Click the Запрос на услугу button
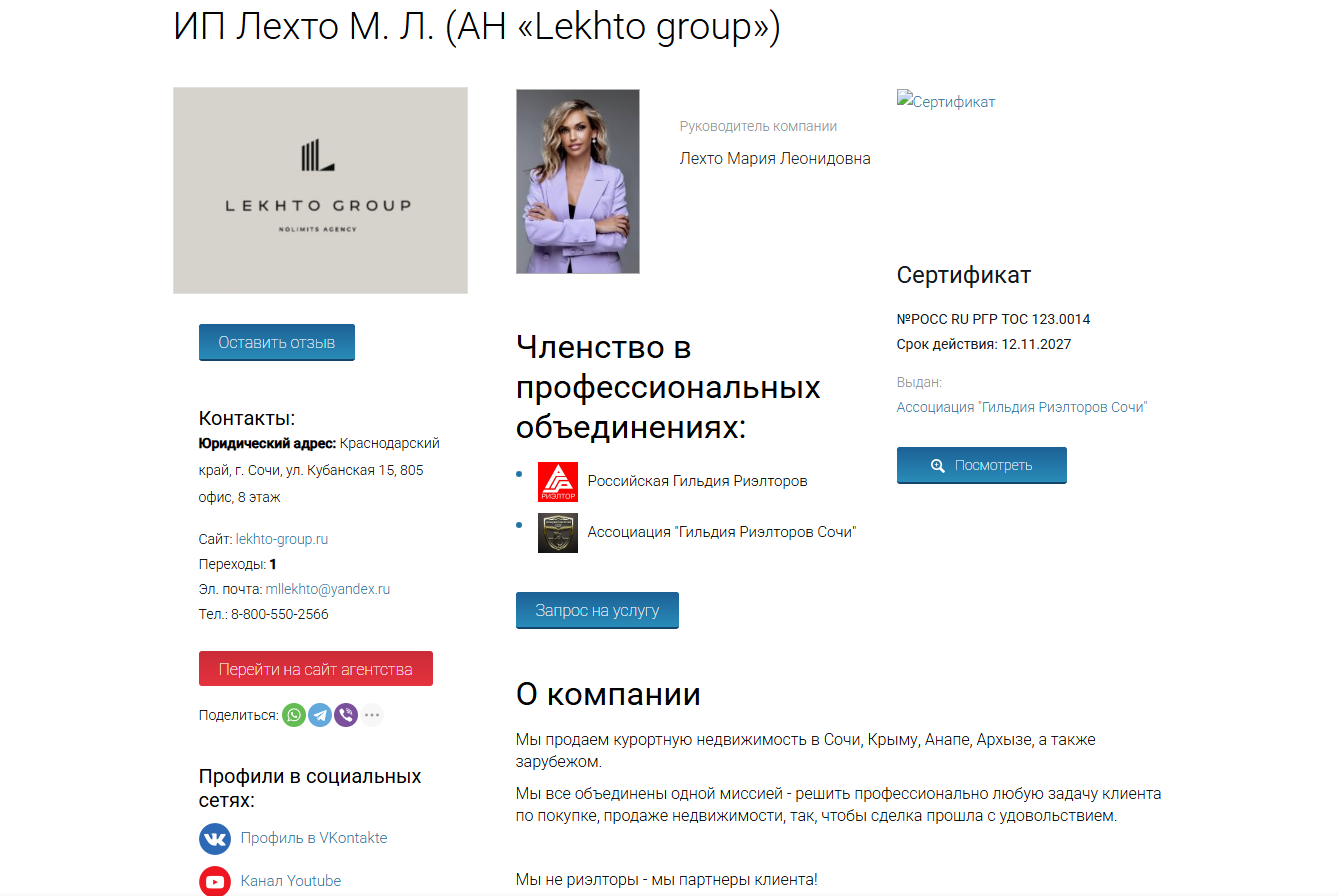The height and width of the screenshot is (896, 1338). coord(597,610)
